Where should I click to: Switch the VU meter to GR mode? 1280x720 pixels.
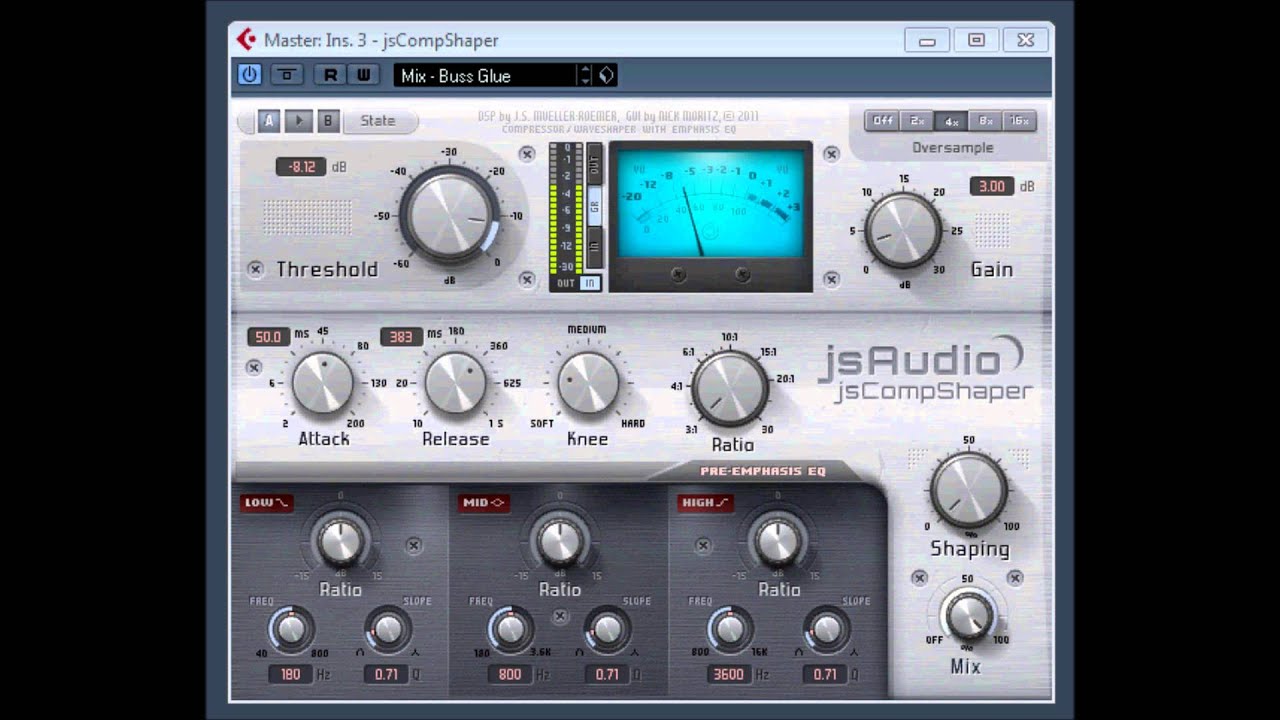[594, 206]
